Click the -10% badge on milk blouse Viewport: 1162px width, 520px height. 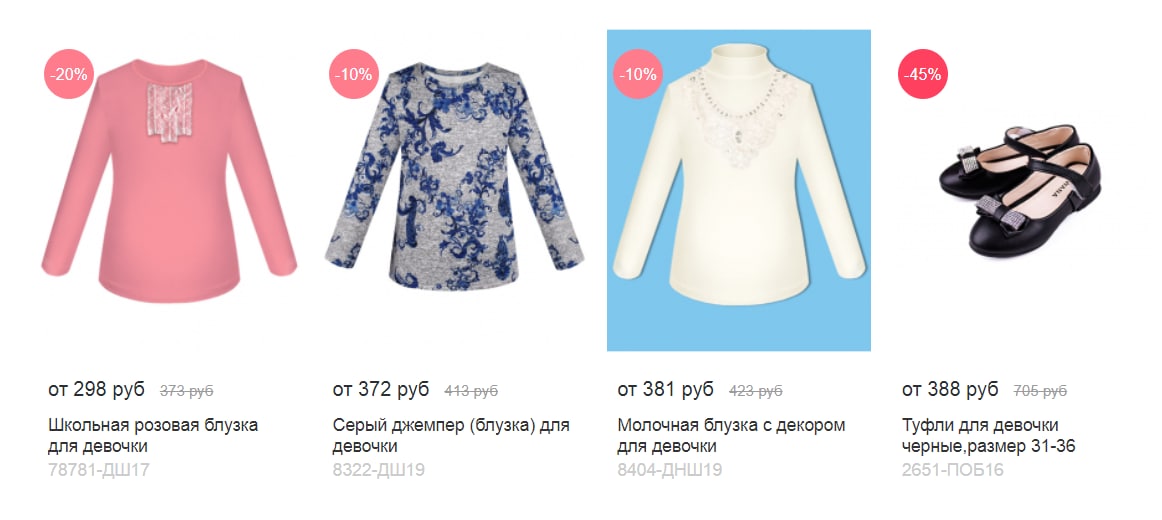tap(638, 74)
